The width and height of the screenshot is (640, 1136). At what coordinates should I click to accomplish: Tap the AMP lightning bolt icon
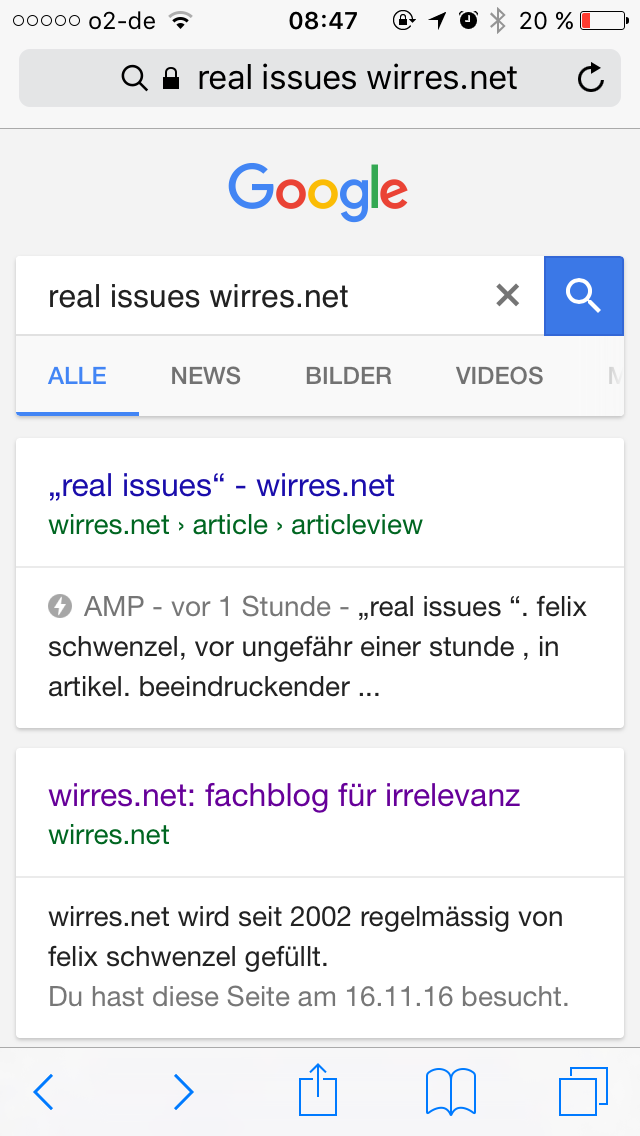click(x=60, y=606)
